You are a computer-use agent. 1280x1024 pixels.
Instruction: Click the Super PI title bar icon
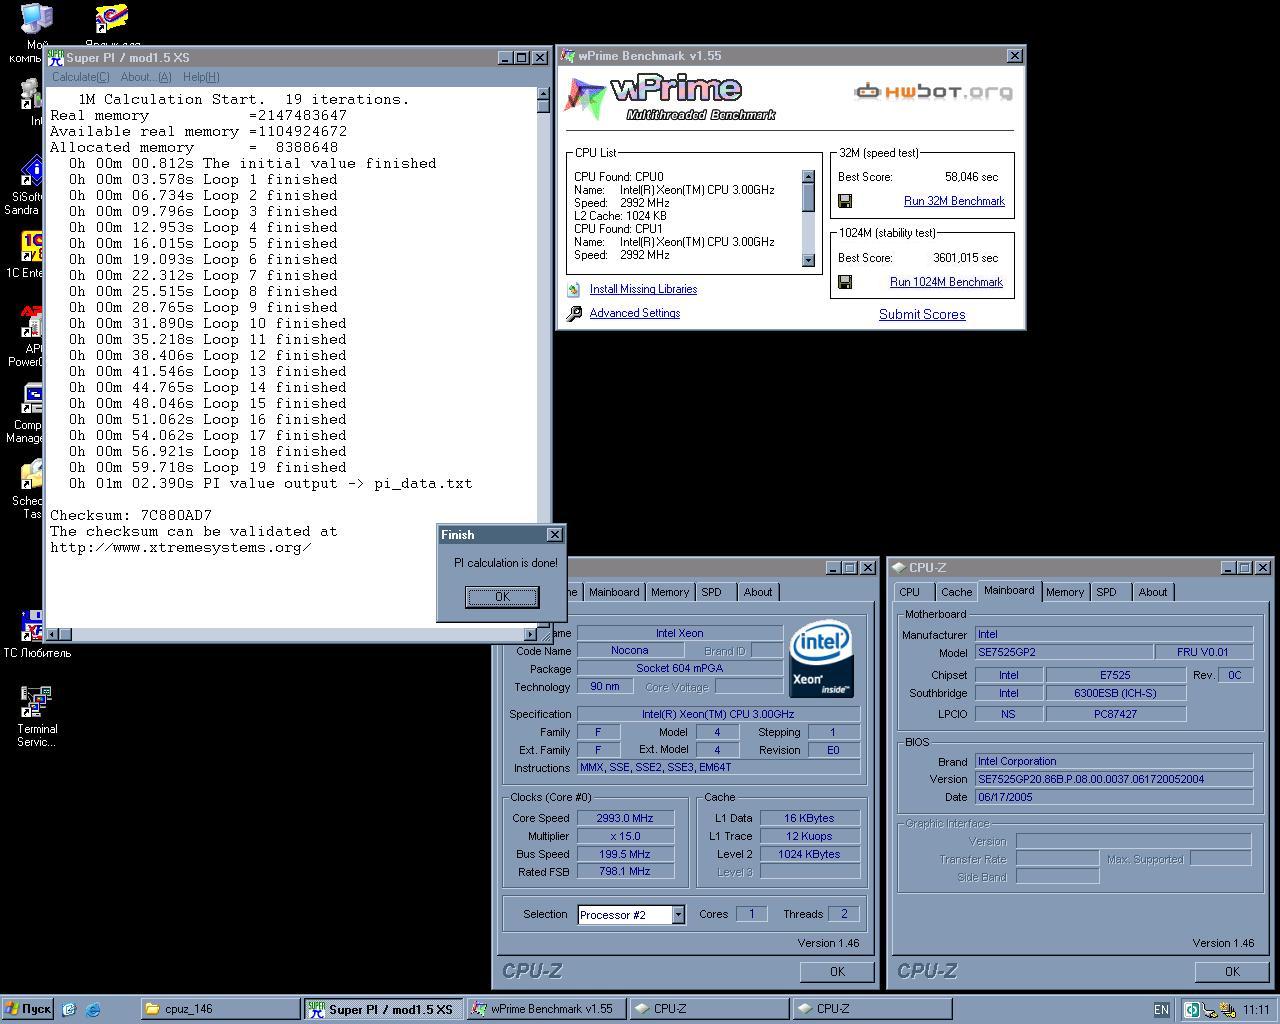coord(56,58)
